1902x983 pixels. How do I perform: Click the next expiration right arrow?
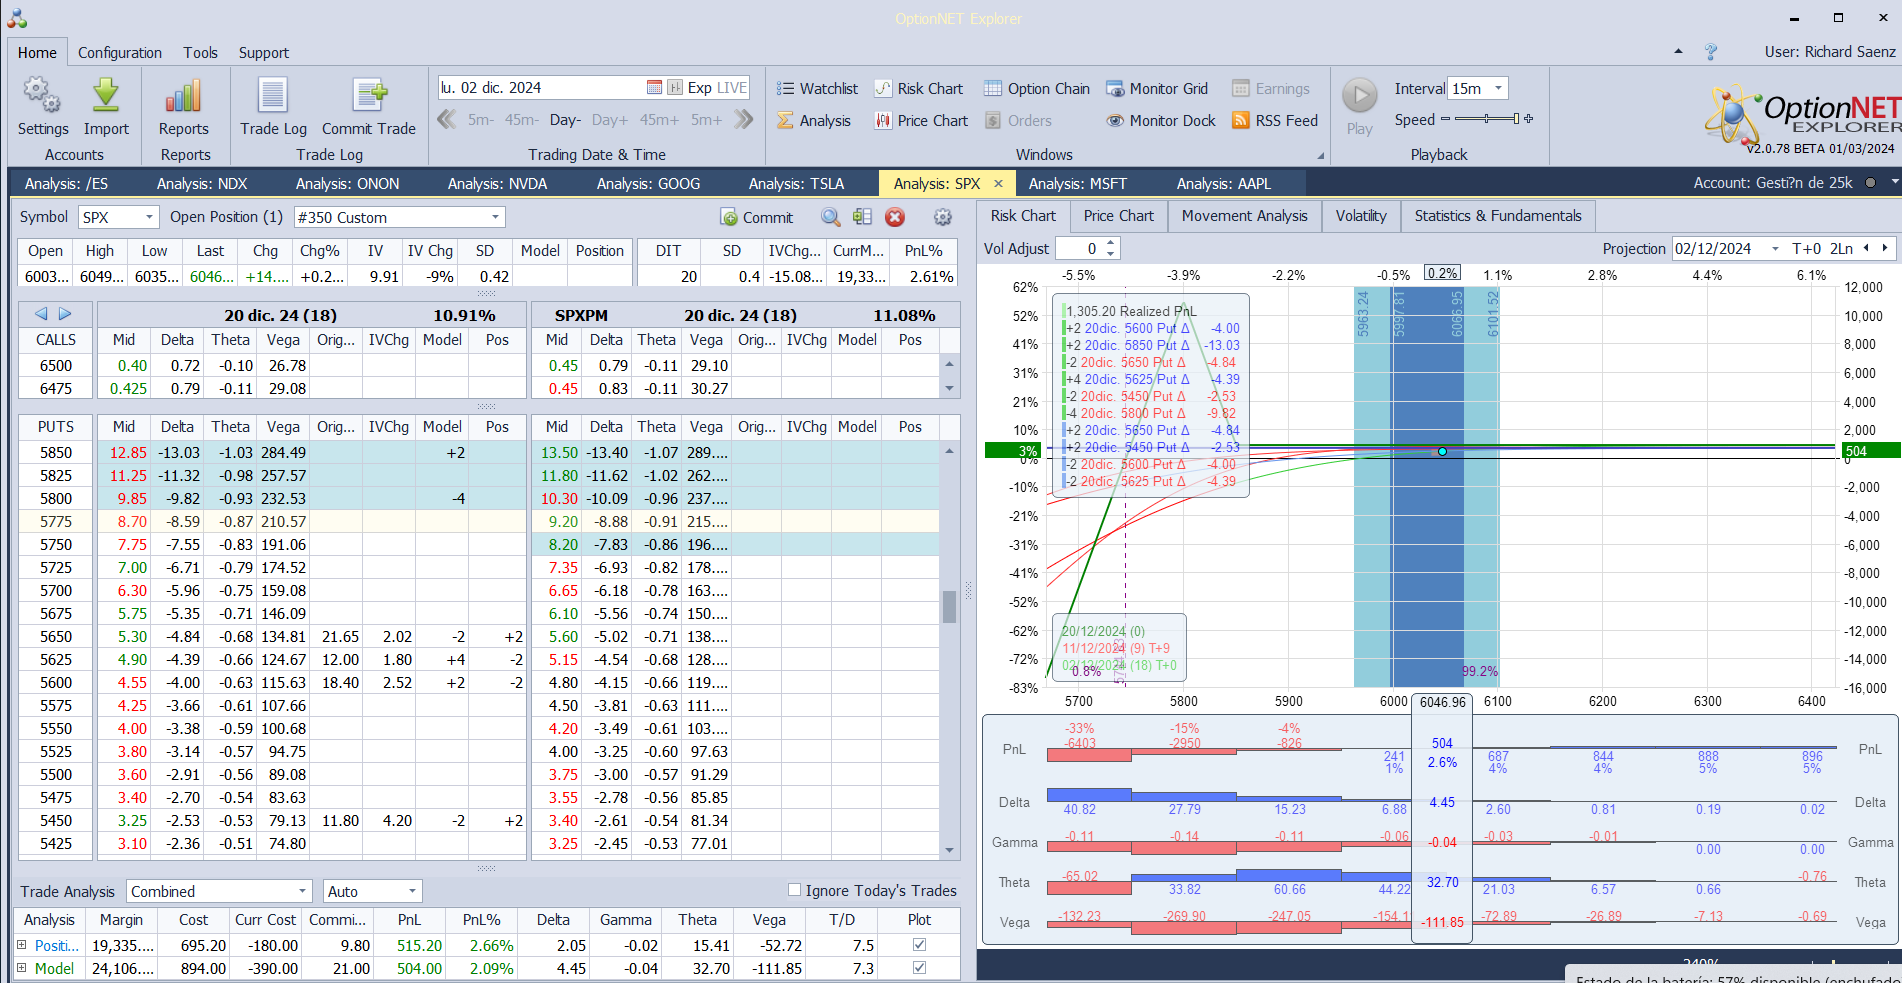(65, 314)
